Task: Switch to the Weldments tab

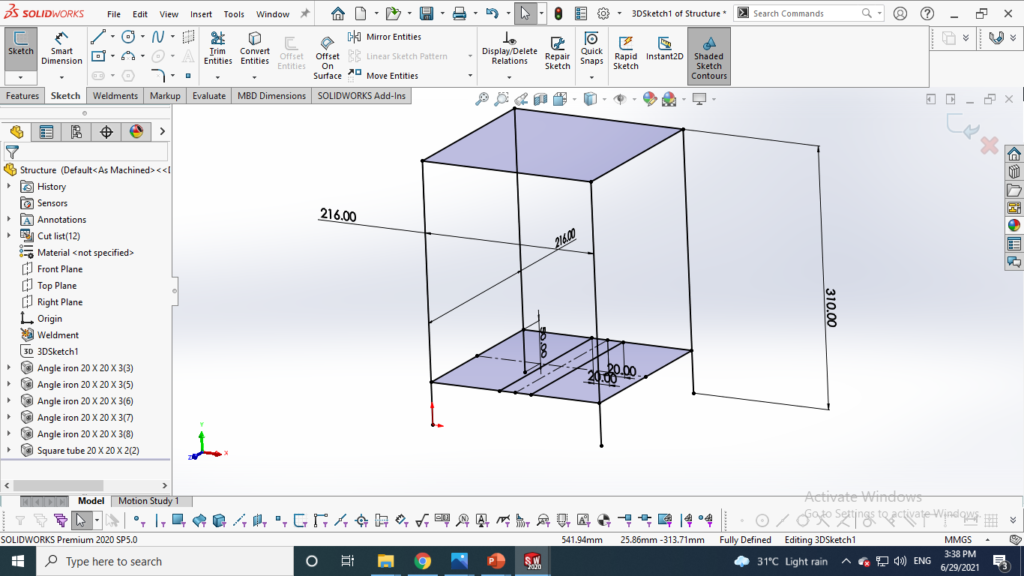Action: (x=115, y=95)
